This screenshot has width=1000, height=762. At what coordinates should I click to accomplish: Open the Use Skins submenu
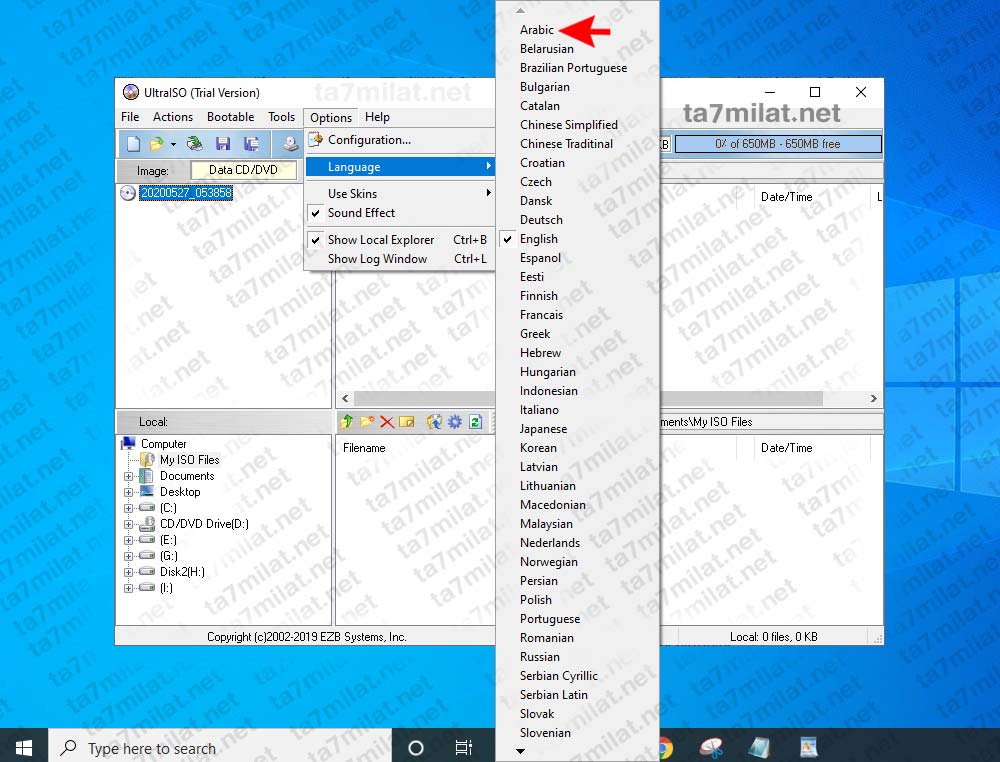click(x=400, y=194)
